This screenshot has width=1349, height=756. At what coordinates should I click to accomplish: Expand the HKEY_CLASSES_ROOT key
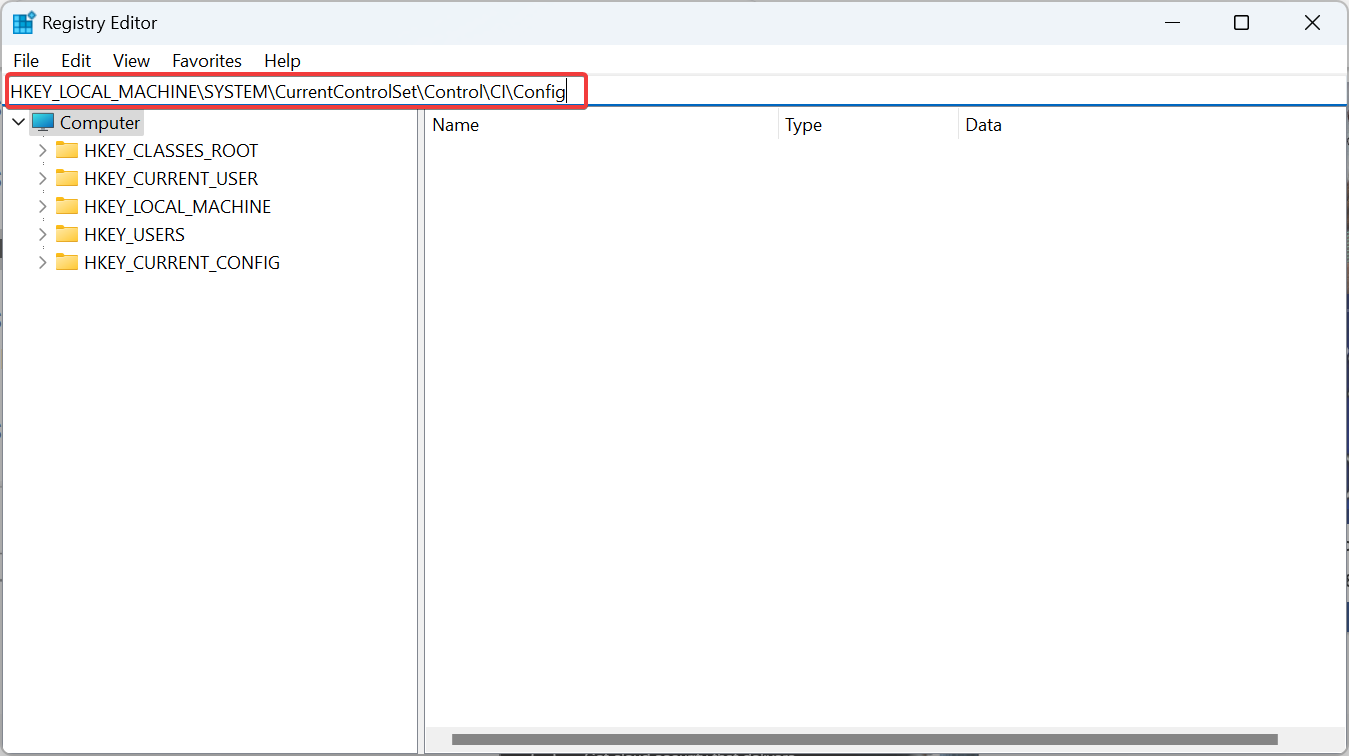42,151
